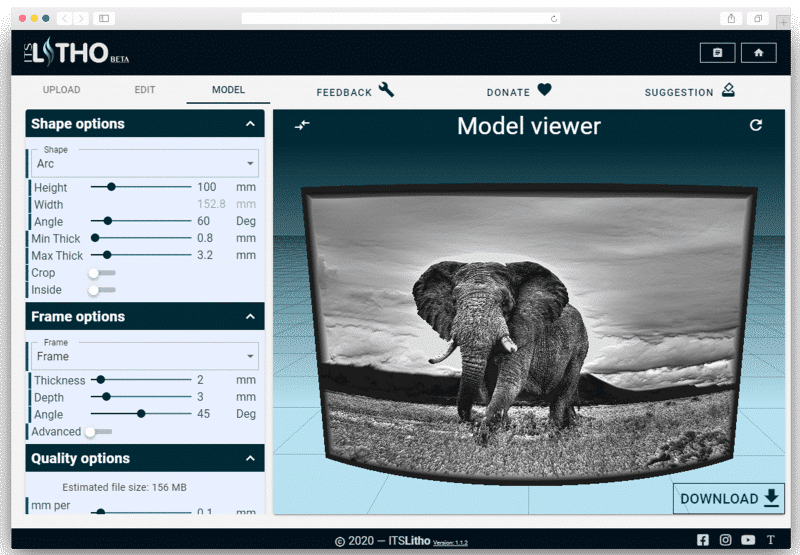
Task: Collapse the model viewer with arrows icon
Action: (x=302, y=124)
